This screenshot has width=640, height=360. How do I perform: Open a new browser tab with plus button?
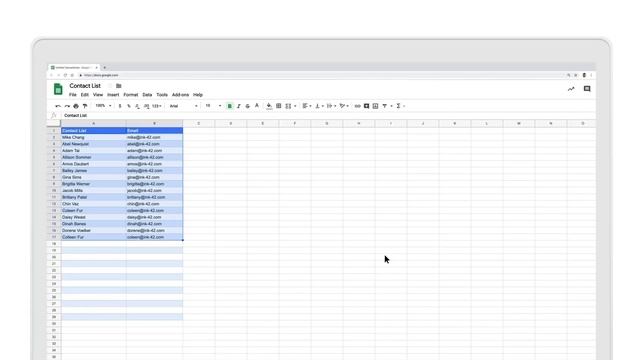(x=104, y=67)
